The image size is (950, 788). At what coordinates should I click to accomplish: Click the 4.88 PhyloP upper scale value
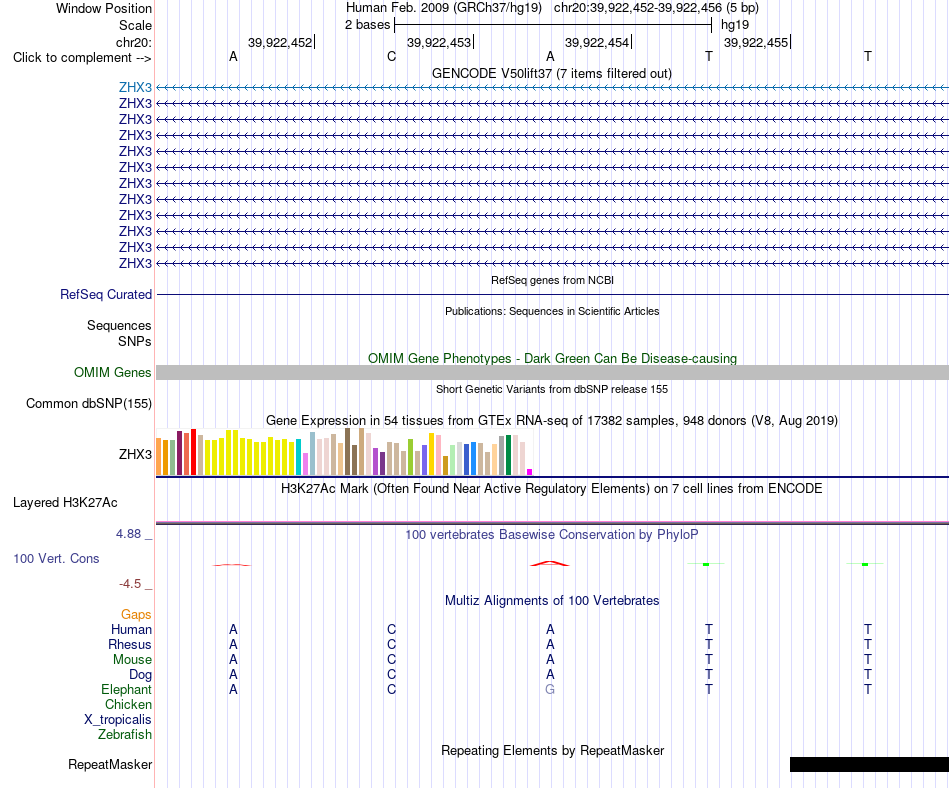point(128,534)
